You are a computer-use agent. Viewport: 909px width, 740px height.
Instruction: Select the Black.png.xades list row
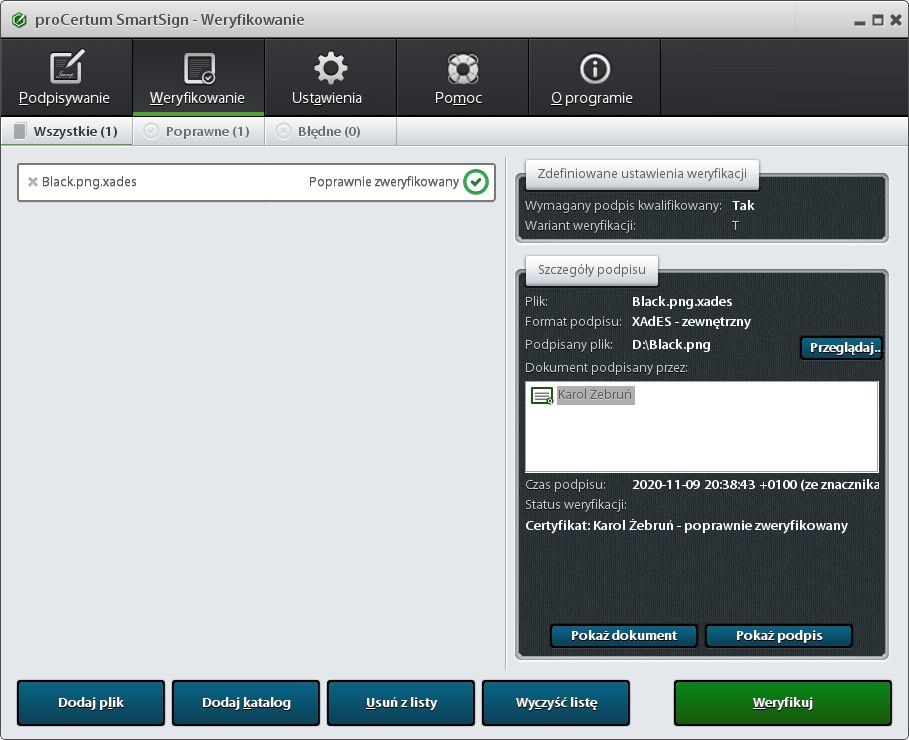coord(256,182)
